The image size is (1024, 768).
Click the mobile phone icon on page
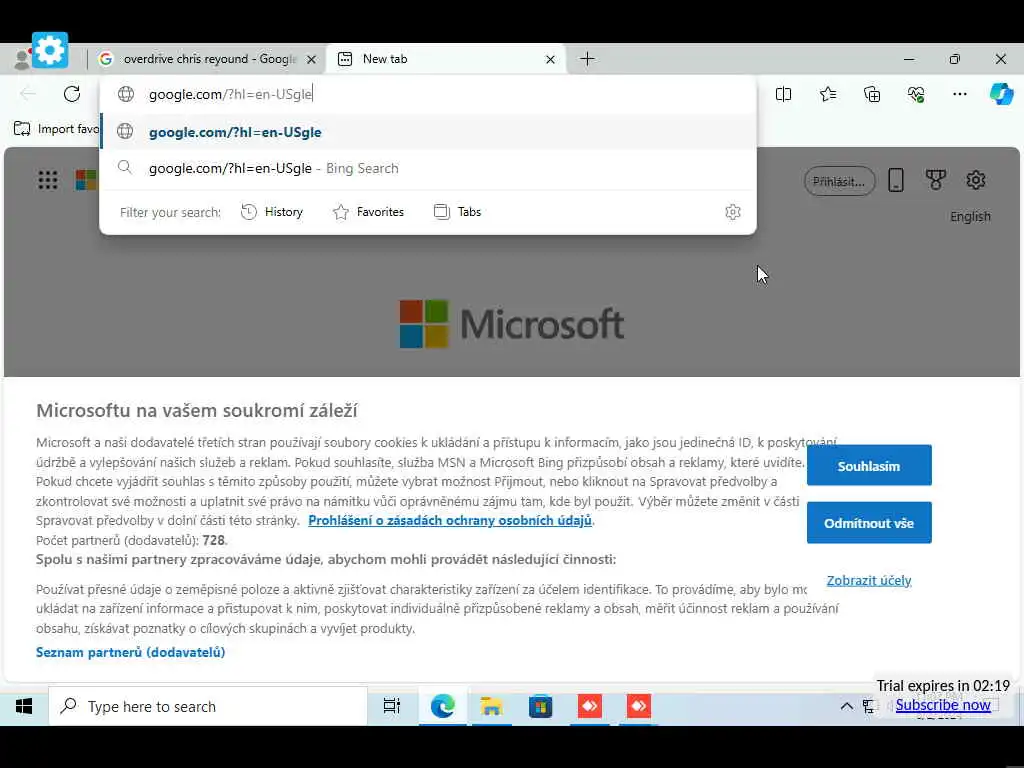[x=896, y=180]
